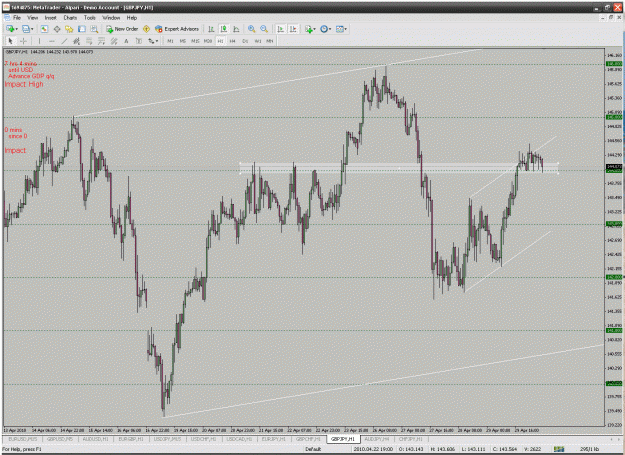
Task: Open the Window menu
Action: (x=111, y=18)
